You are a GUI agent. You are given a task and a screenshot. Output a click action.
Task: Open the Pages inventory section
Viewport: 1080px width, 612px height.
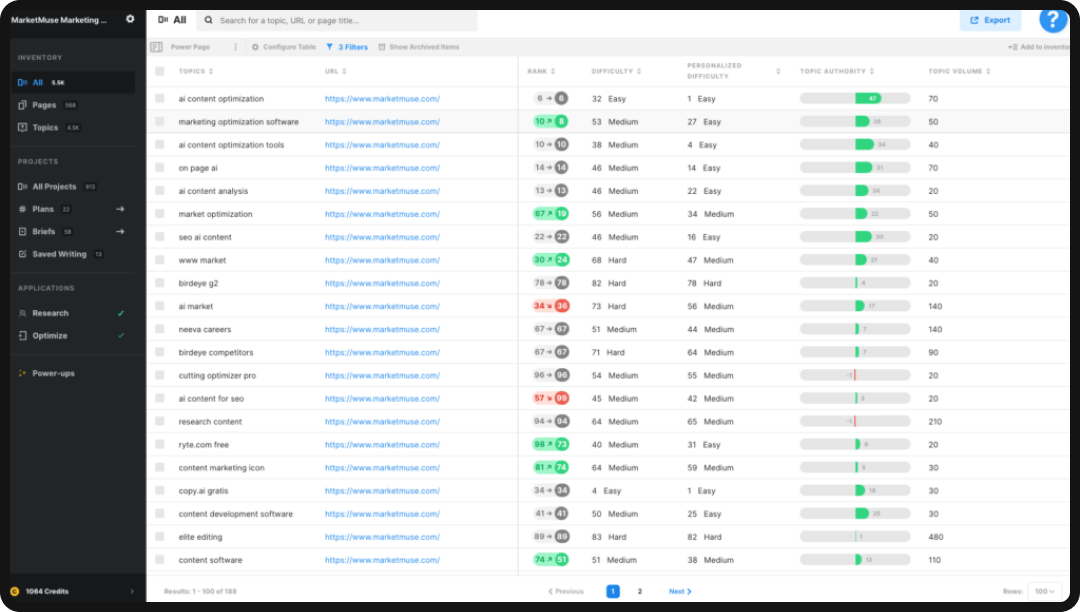pos(43,104)
